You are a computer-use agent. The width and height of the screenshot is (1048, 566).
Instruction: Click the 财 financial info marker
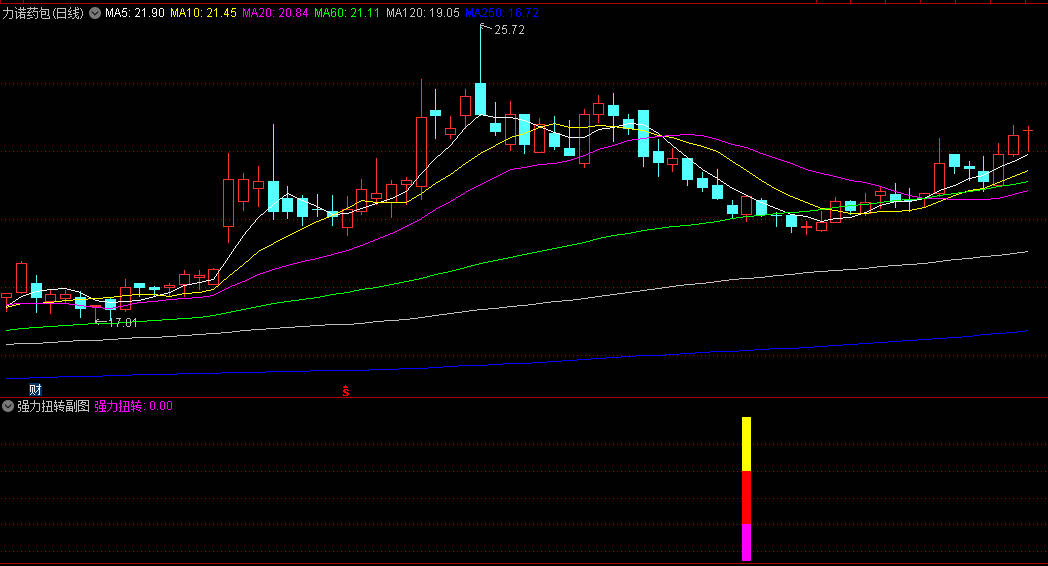pos(35,389)
